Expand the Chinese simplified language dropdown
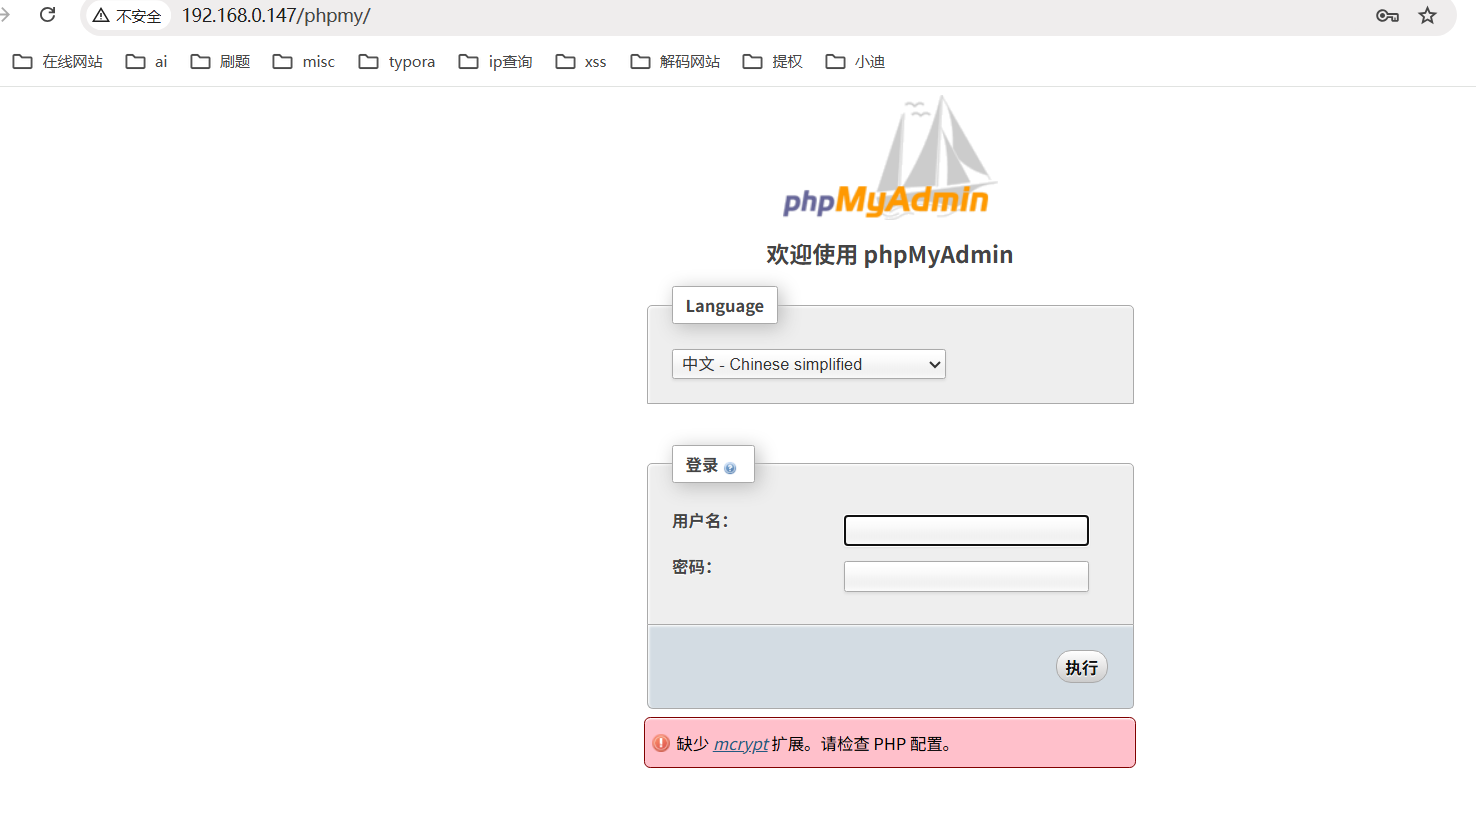 [x=809, y=364]
